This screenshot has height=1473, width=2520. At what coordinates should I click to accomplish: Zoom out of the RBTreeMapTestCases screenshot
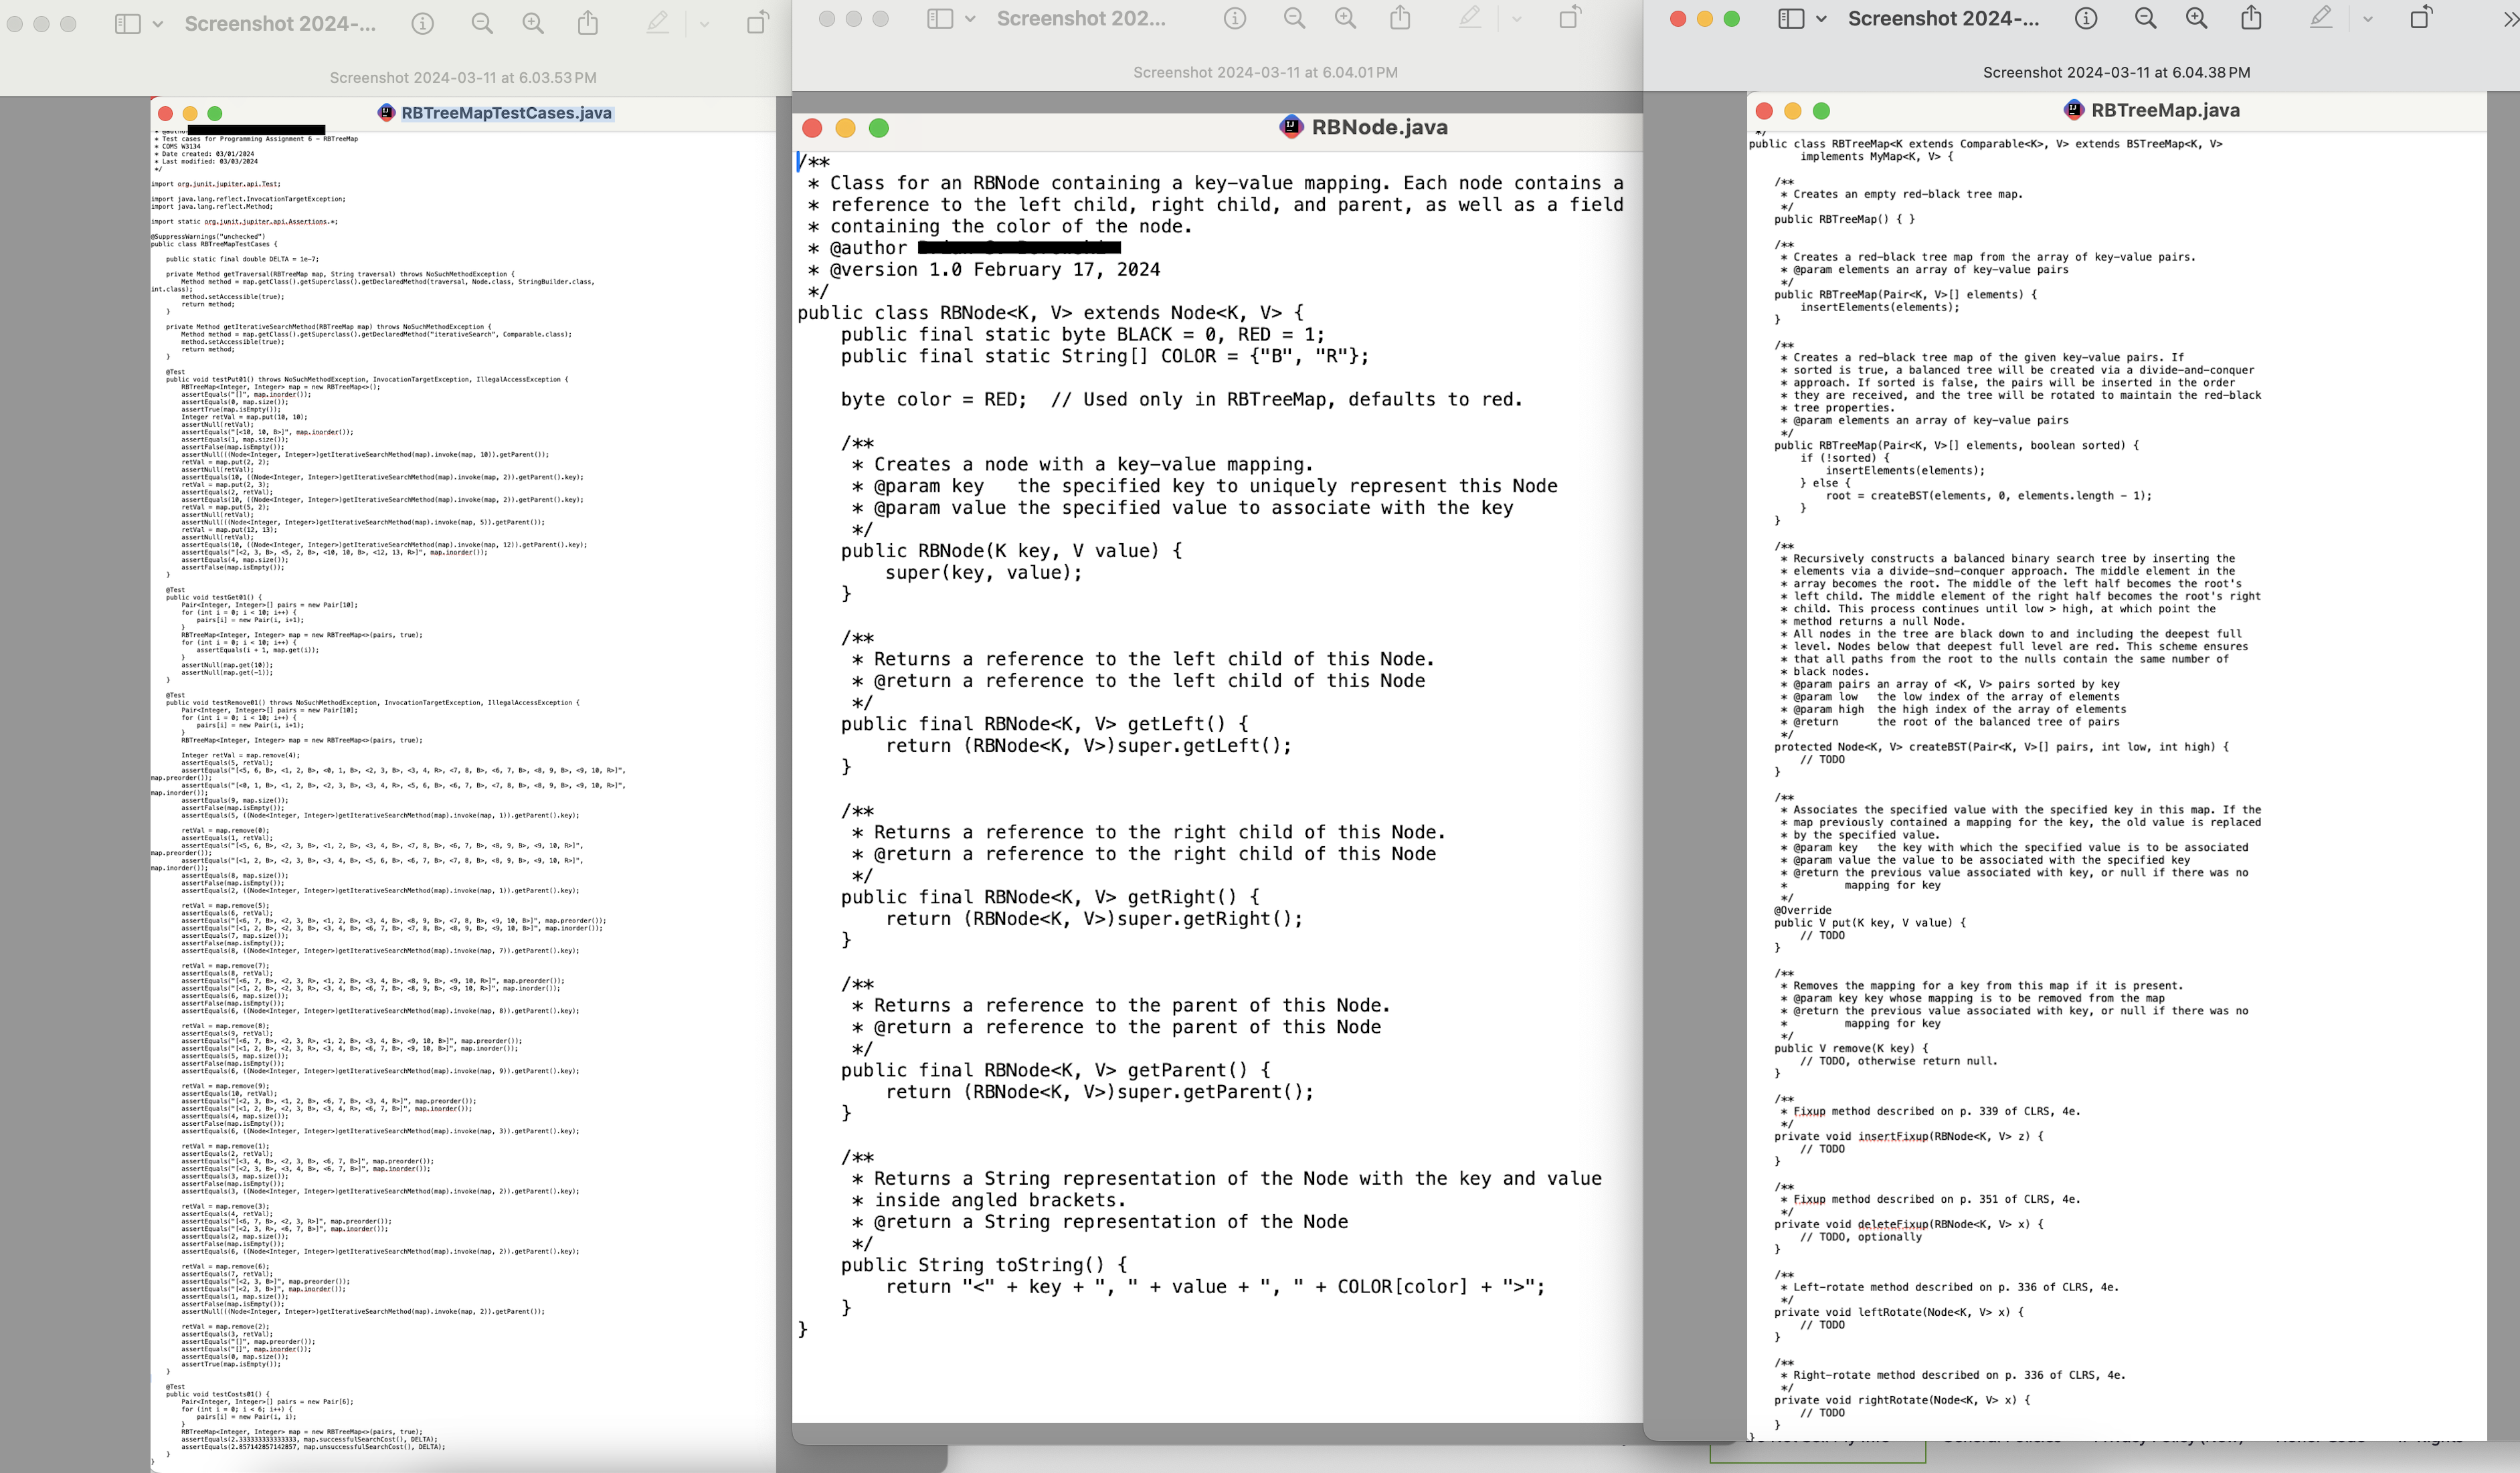point(481,20)
